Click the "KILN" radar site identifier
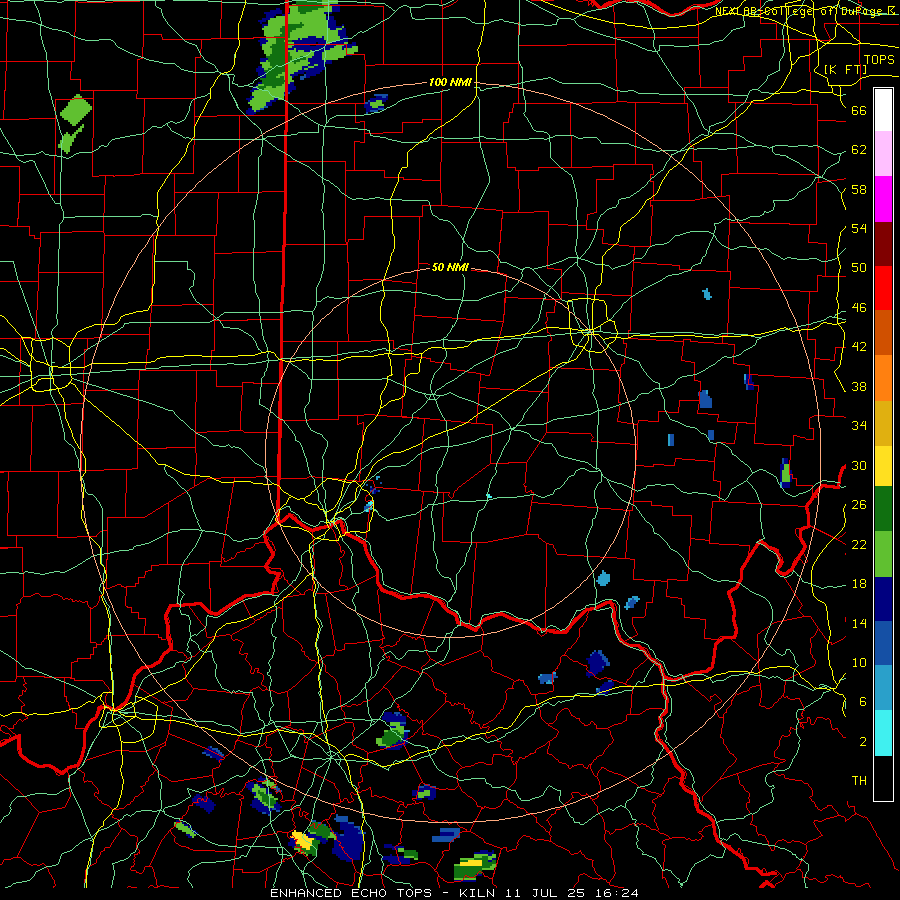The width and height of the screenshot is (900, 900). [479, 893]
